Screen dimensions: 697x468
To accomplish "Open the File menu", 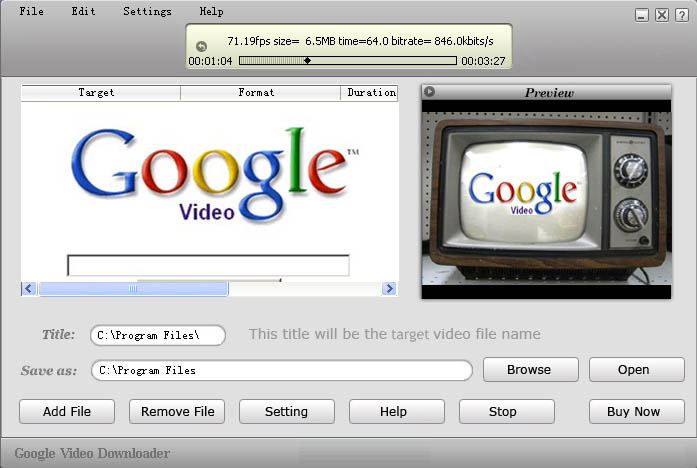I will pyautogui.click(x=31, y=12).
